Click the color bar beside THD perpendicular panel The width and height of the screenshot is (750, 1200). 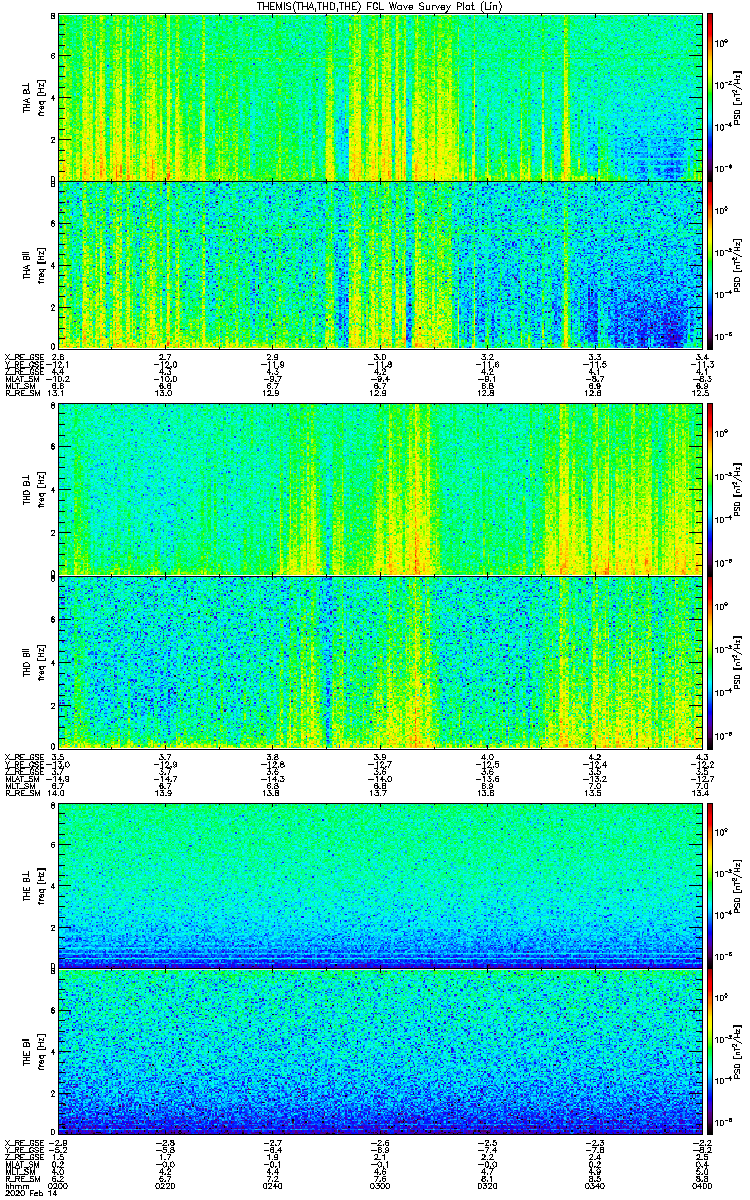click(x=711, y=488)
